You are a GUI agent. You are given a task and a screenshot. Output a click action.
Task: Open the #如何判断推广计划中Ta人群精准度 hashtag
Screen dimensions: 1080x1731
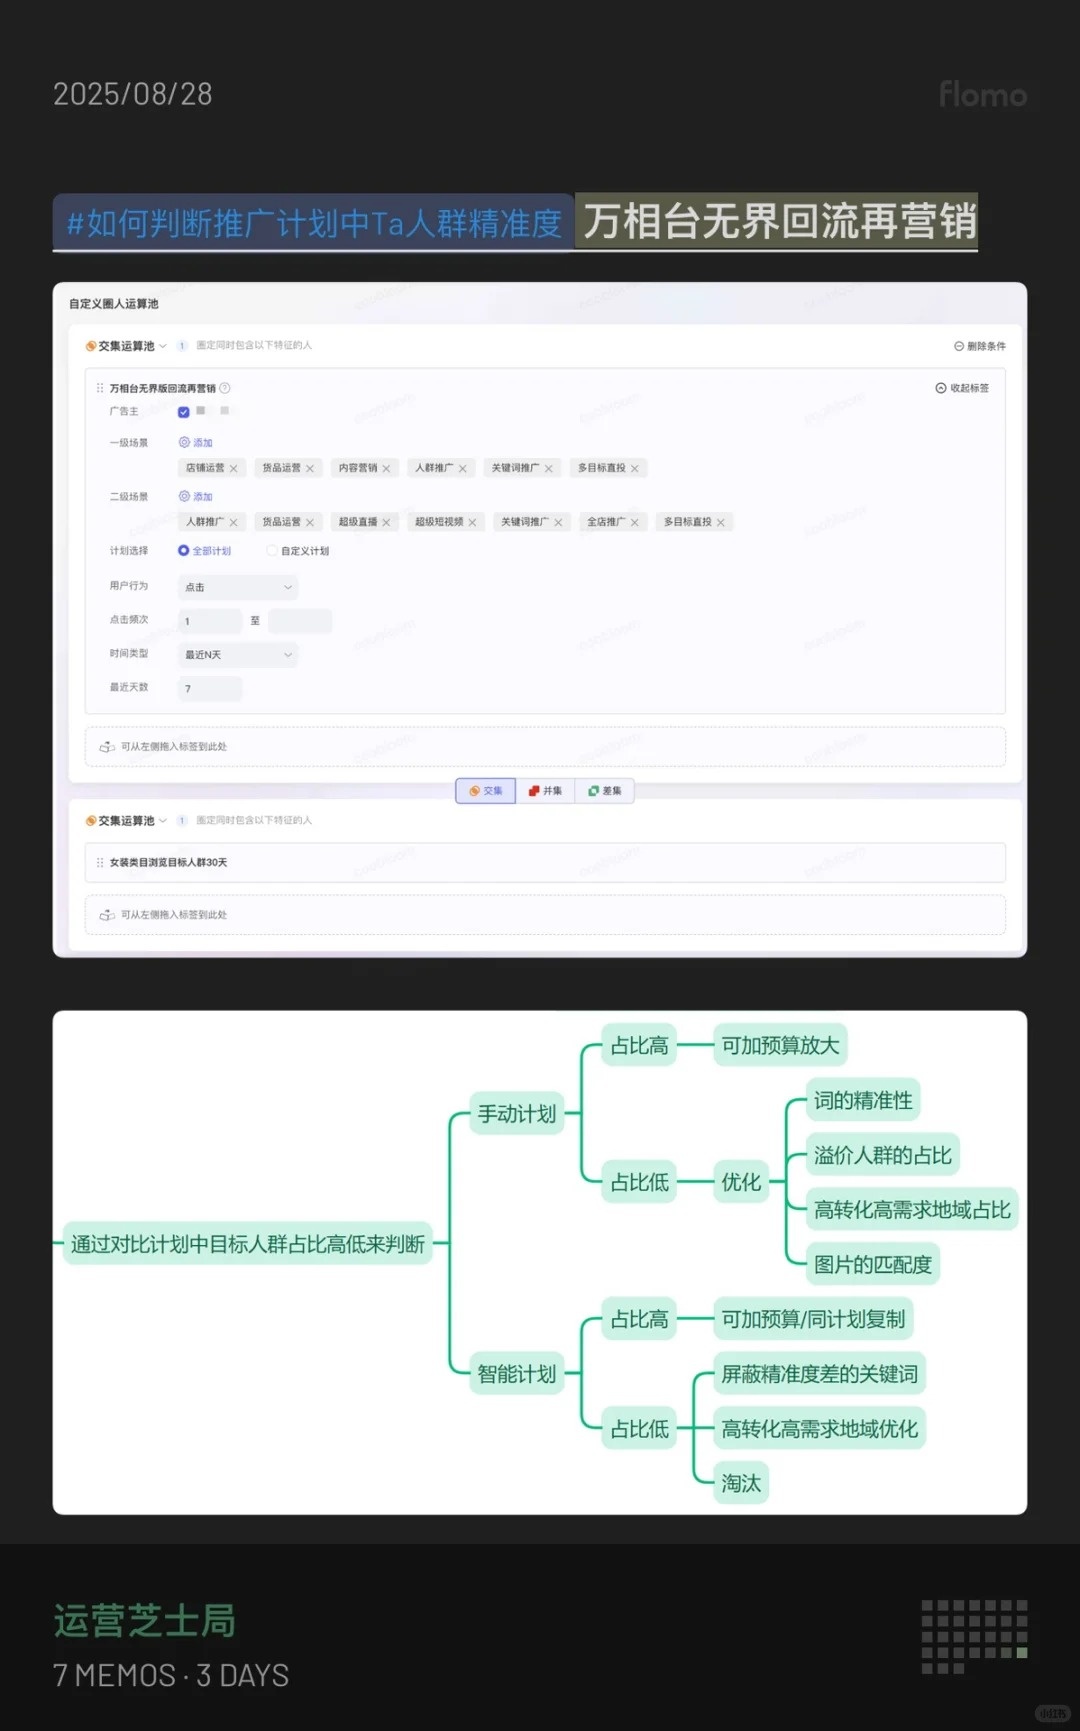coord(313,222)
